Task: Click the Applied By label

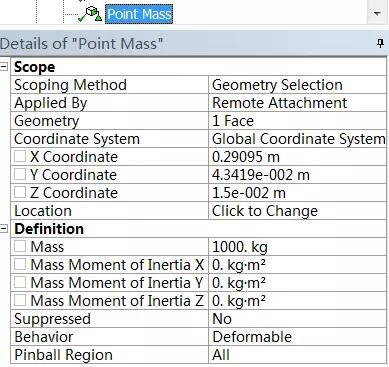Action: coord(51,103)
